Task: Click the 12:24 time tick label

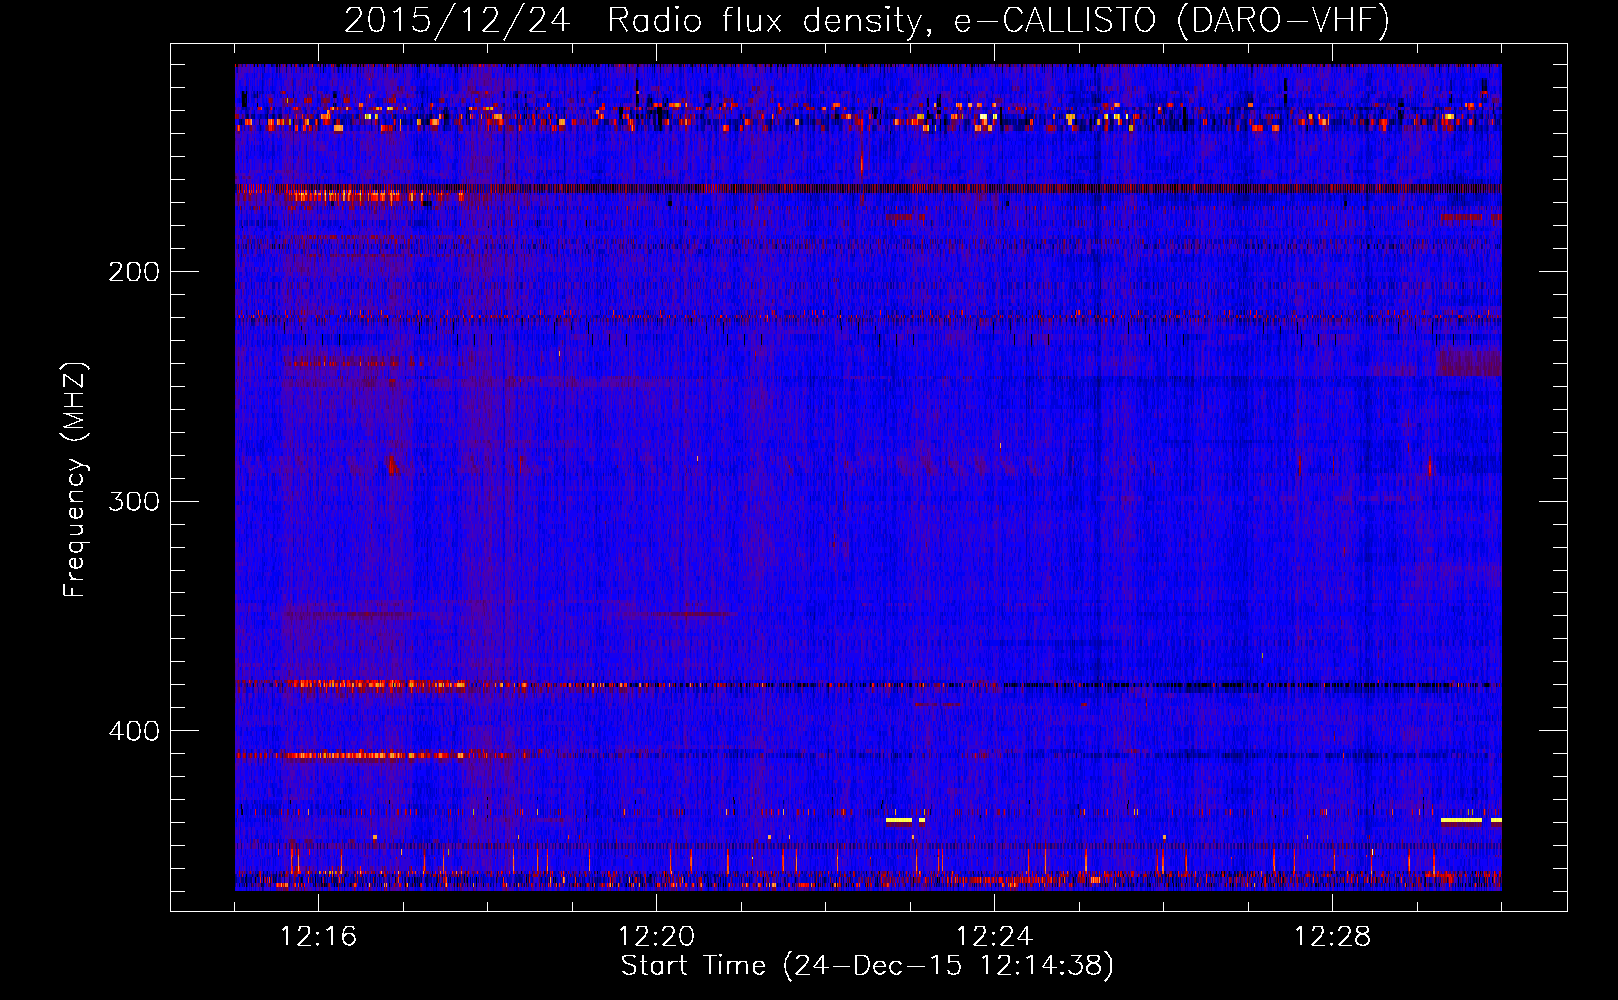Action: tap(994, 937)
